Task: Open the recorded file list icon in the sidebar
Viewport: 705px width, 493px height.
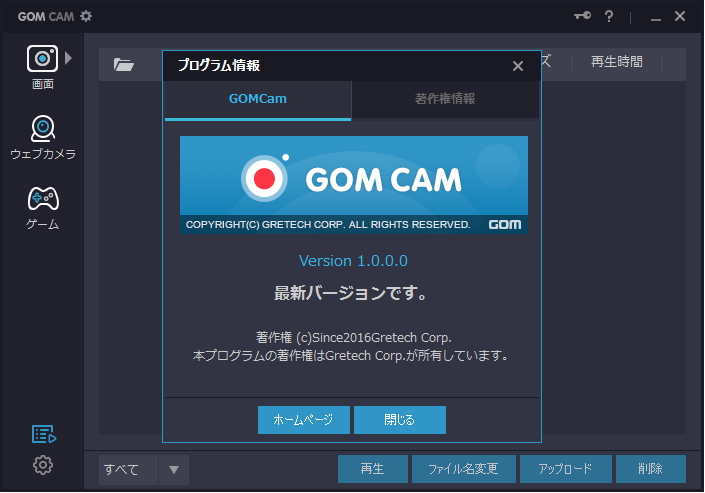Action: coord(44,434)
